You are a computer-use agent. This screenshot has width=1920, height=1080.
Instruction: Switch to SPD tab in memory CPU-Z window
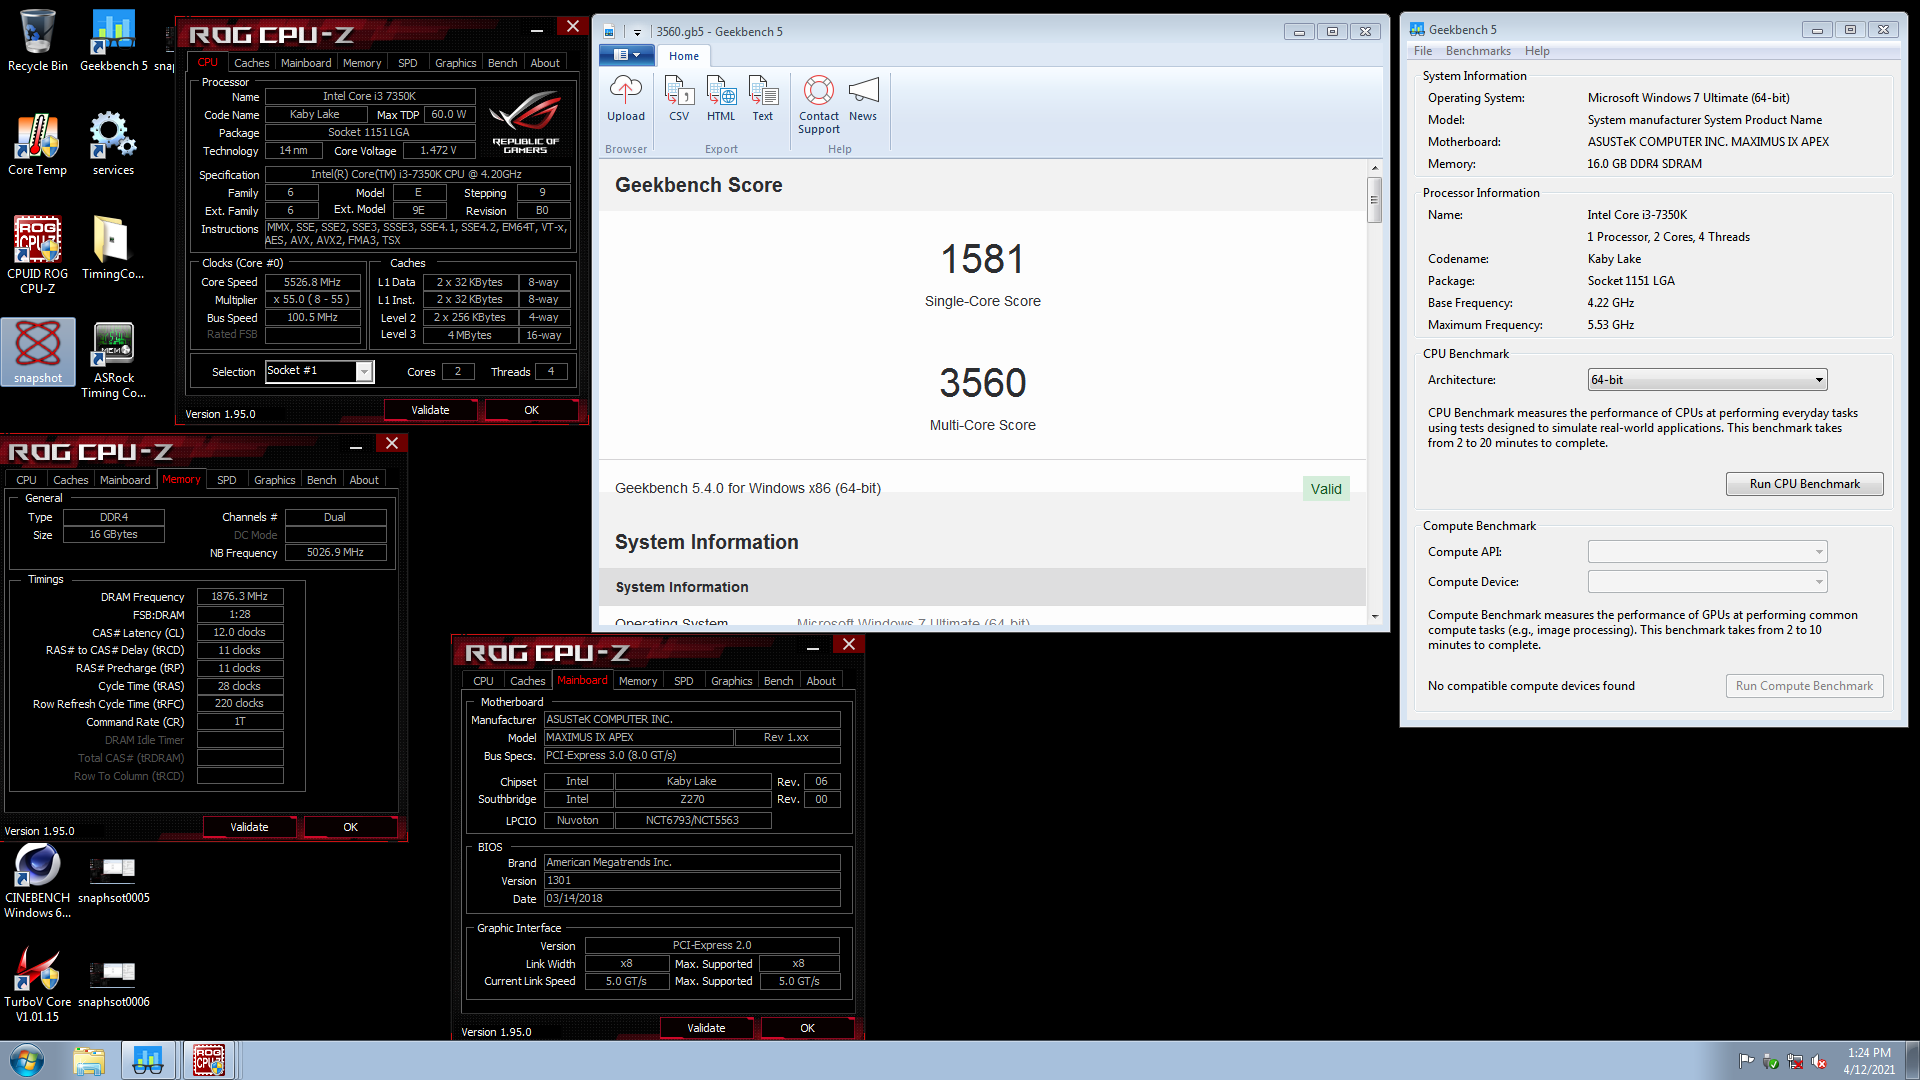(227, 480)
